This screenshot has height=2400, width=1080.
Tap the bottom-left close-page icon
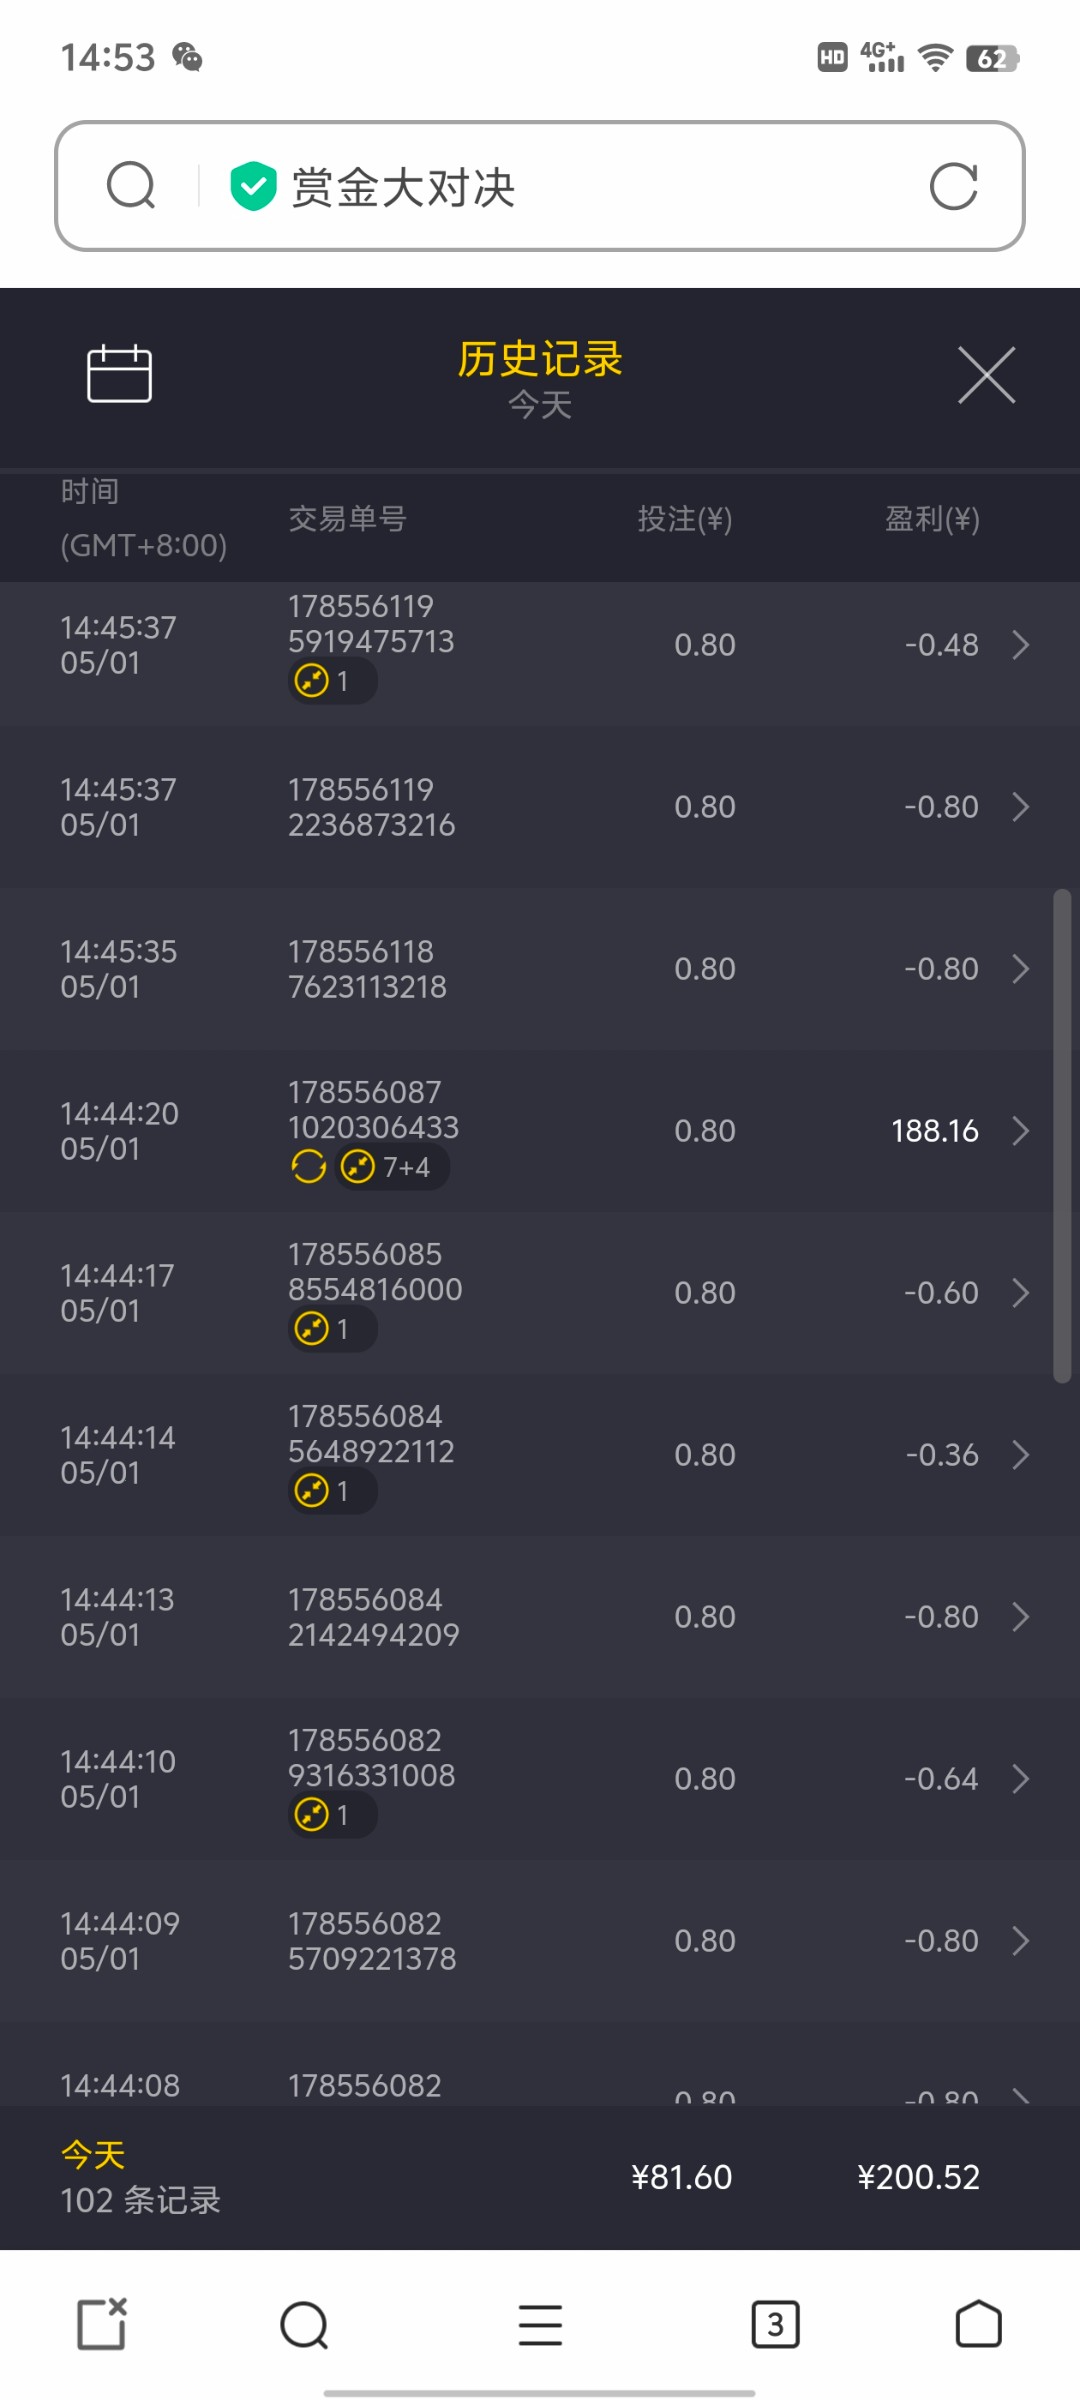[x=102, y=2324]
